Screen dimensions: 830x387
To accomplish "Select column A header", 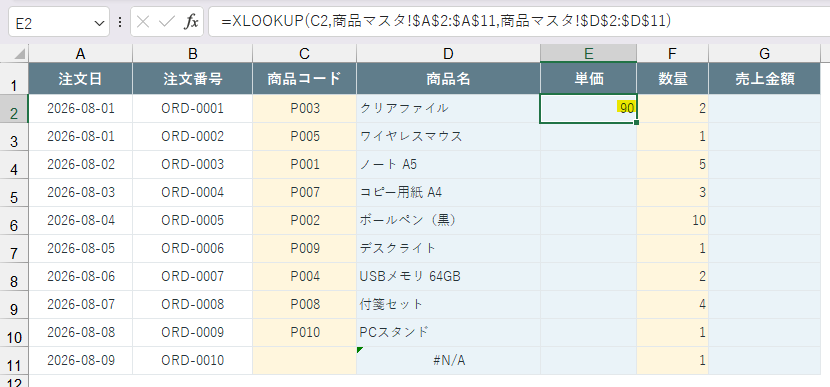I will pos(80,53).
